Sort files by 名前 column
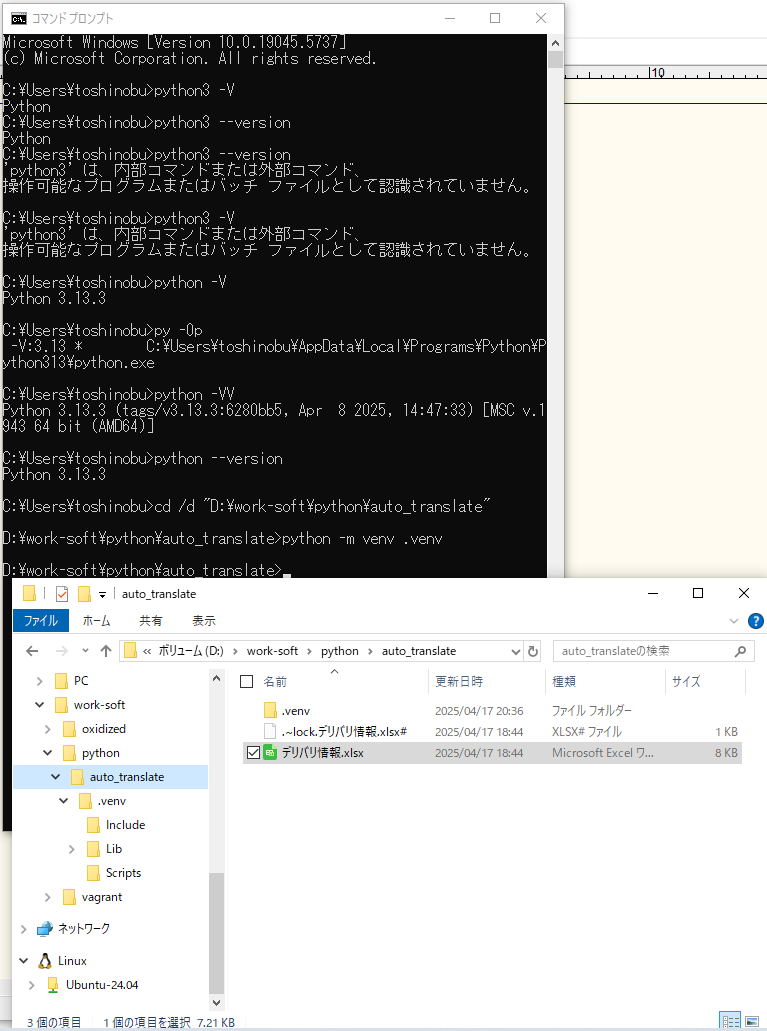Screen dimensions: 767x1031 [x=275, y=682]
